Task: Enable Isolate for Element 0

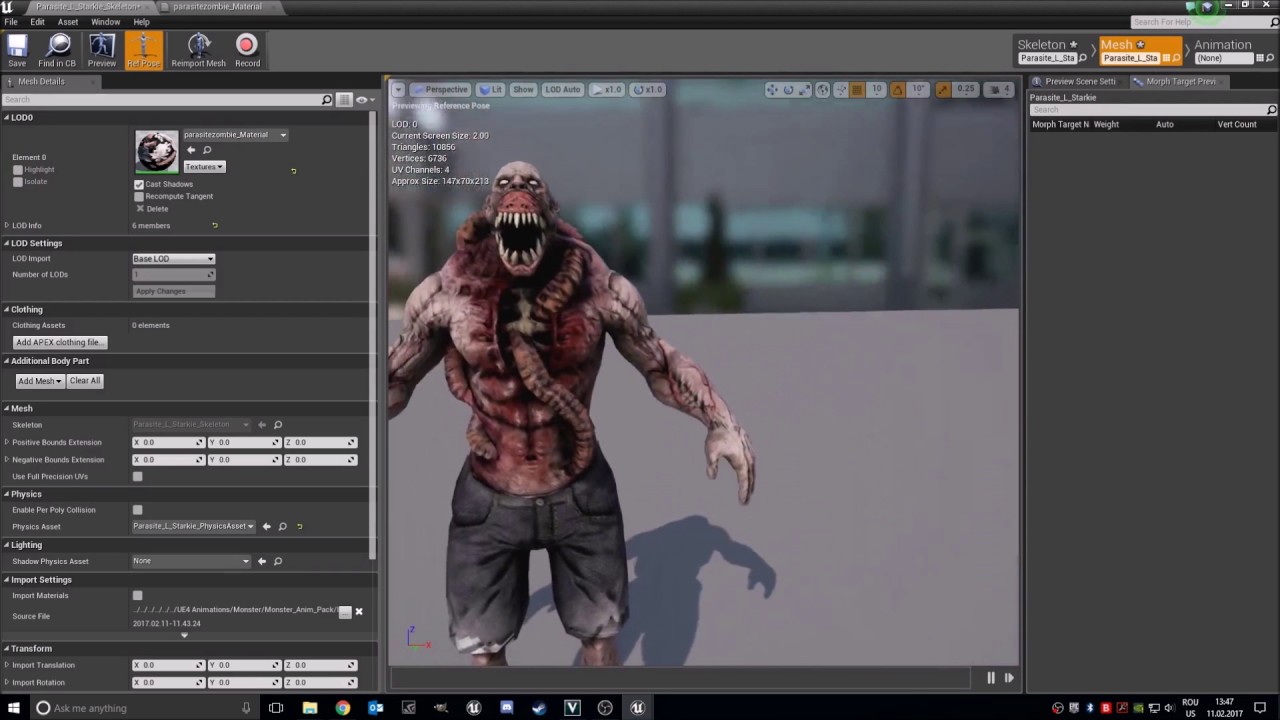Action: coord(18,182)
